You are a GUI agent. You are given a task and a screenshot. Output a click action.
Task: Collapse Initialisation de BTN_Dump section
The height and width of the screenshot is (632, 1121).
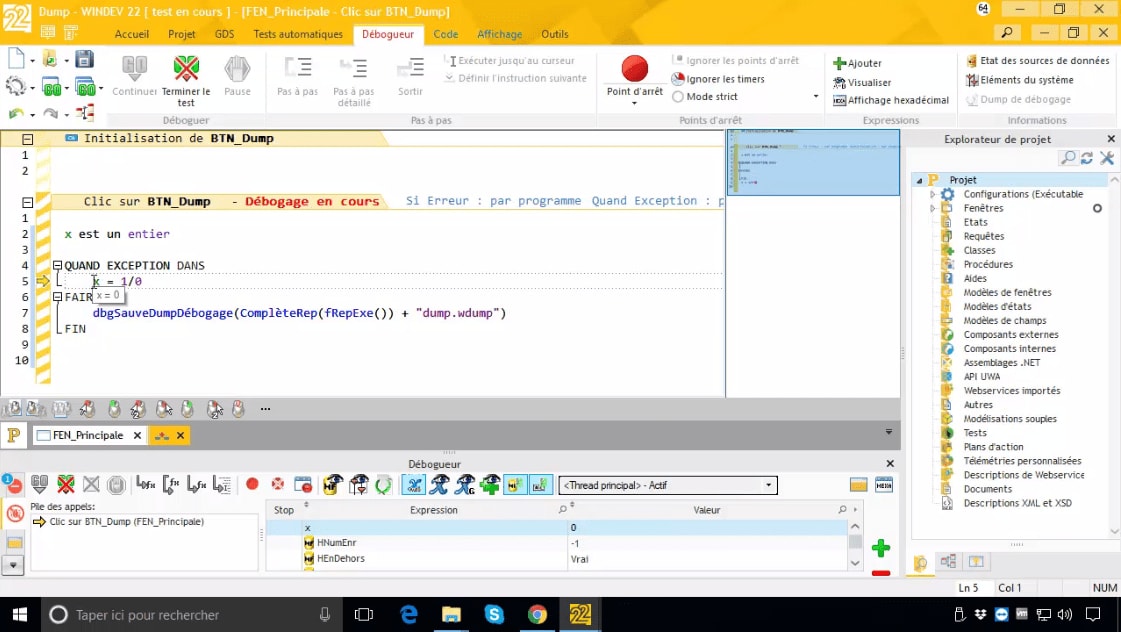pyautogui.click(x=27, y=139)
